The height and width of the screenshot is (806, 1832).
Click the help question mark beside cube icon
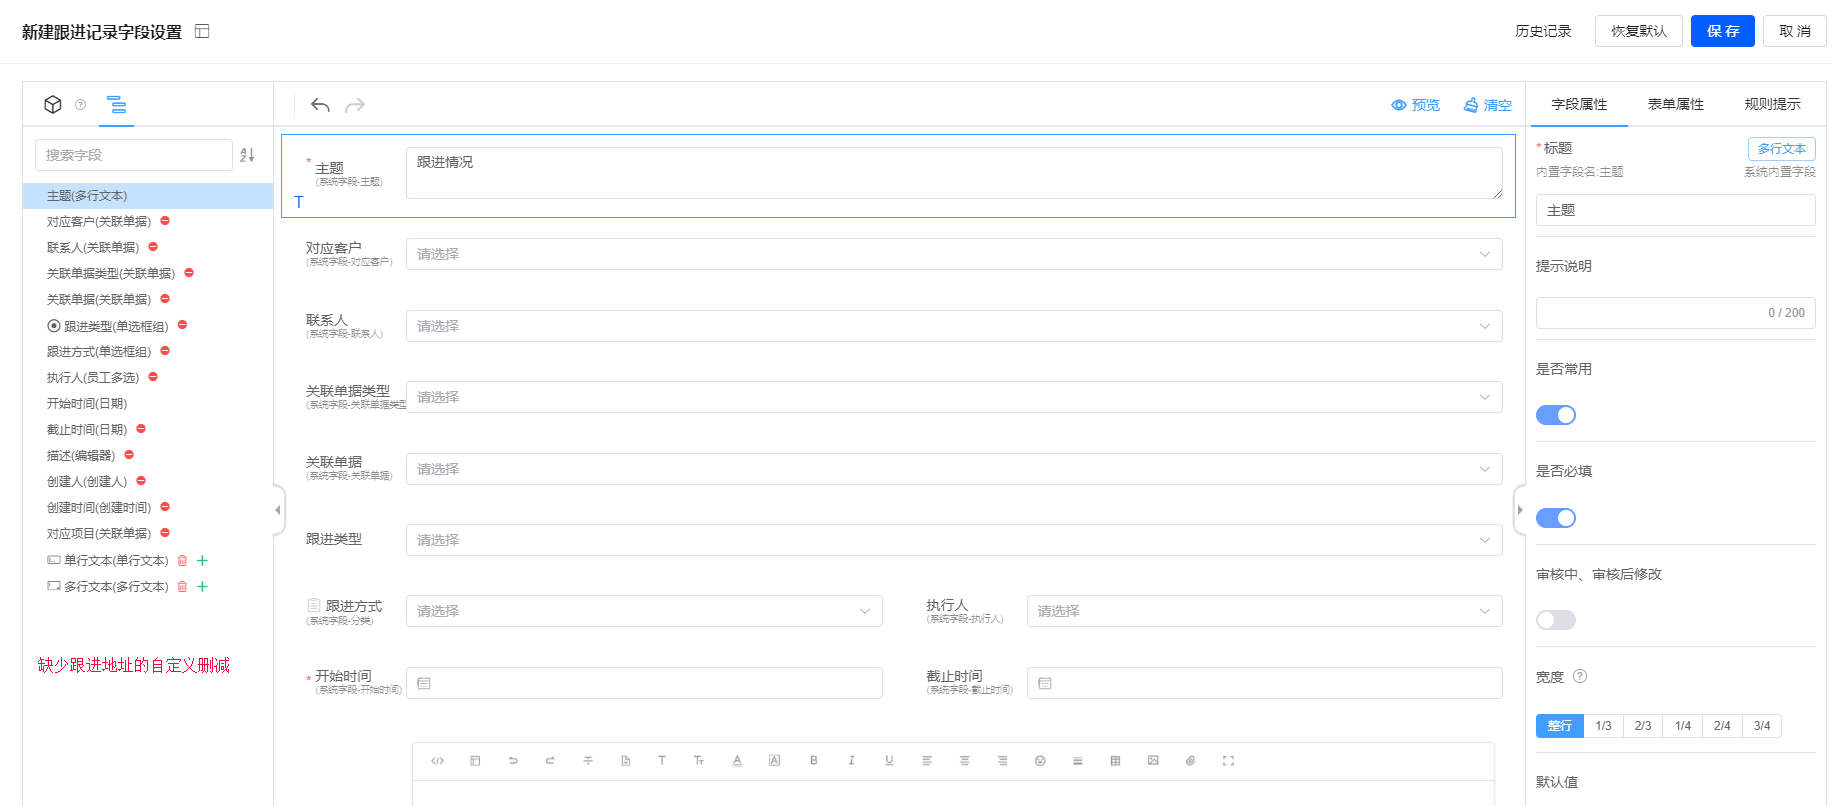point(81,104)
